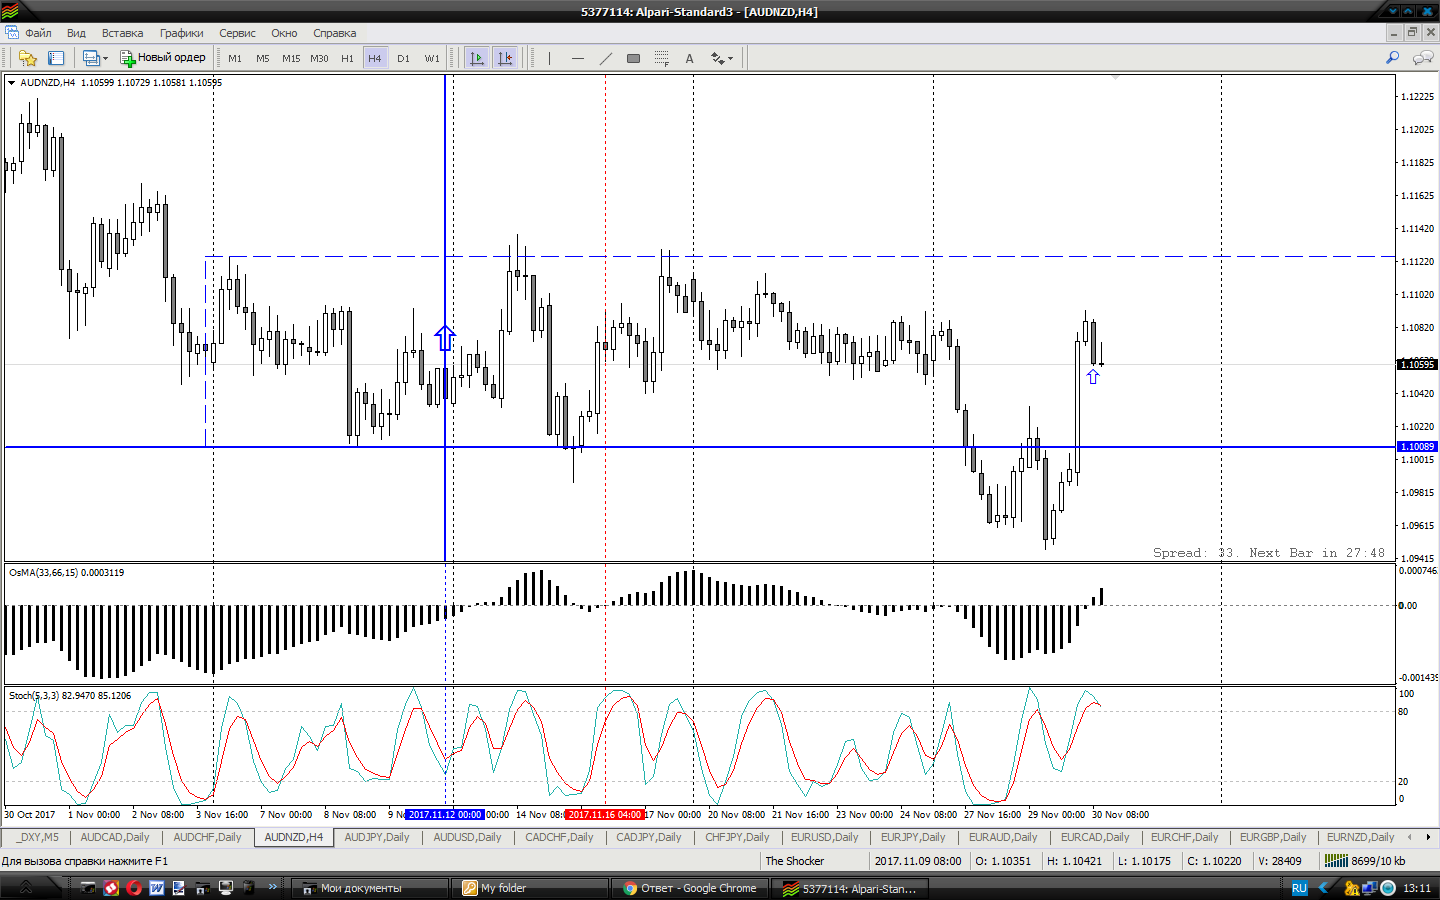
Task: Select the vertical line drawing tool
Action: pyautogui.click(x=549, y=58)
